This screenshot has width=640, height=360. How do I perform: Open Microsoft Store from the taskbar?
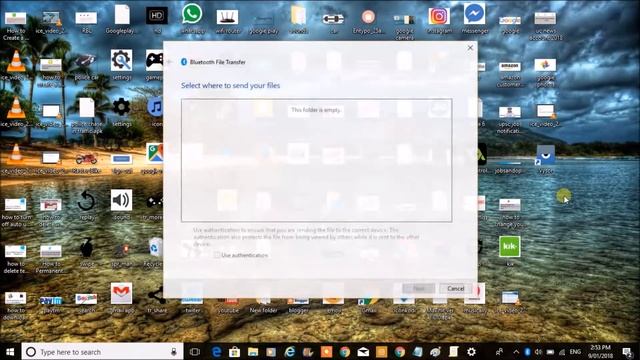point(234,352)
